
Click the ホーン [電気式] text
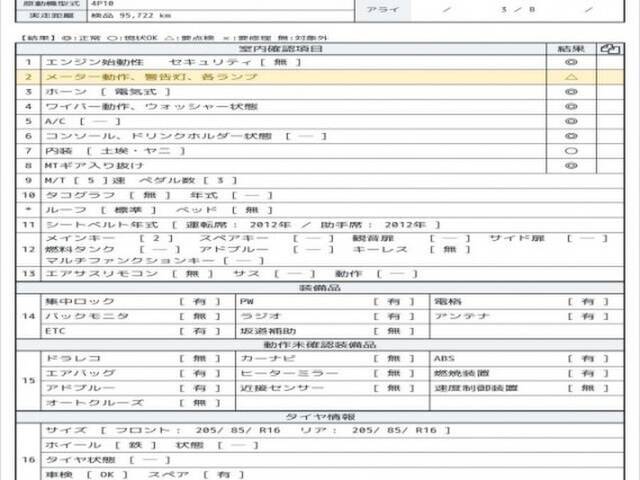click(x=108, y=92)
